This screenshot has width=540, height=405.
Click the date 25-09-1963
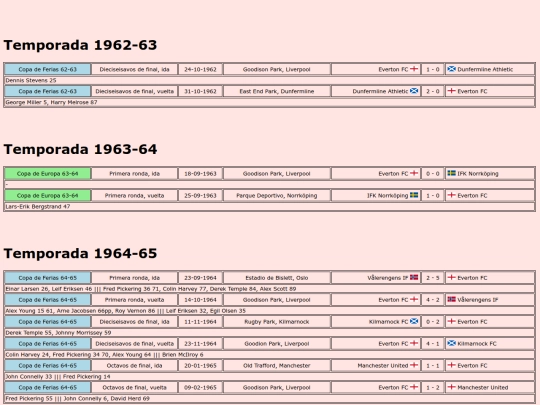coord(200,196)
